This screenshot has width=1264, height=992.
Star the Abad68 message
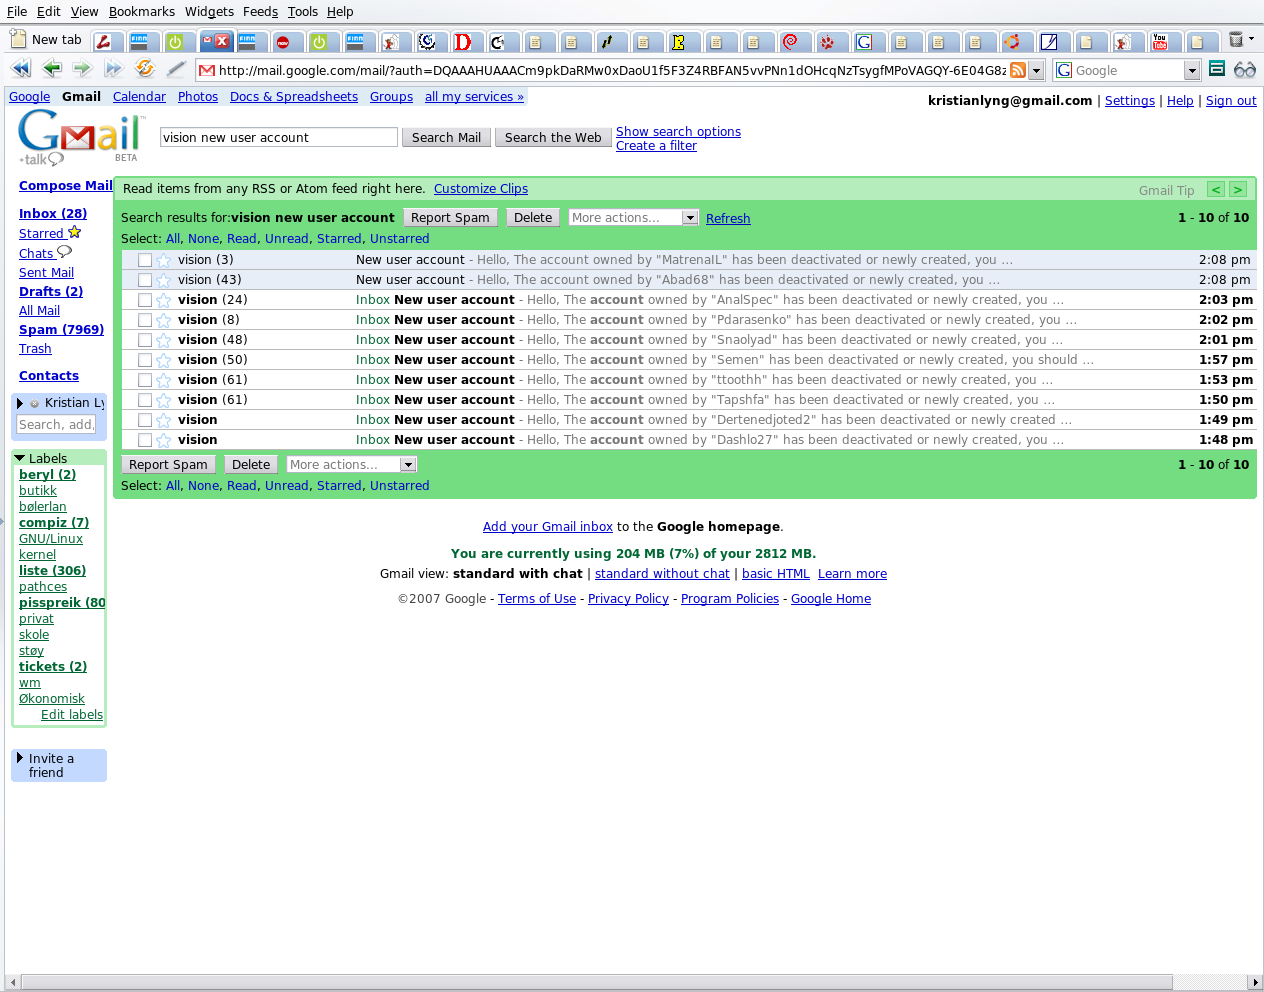[163, 280]
